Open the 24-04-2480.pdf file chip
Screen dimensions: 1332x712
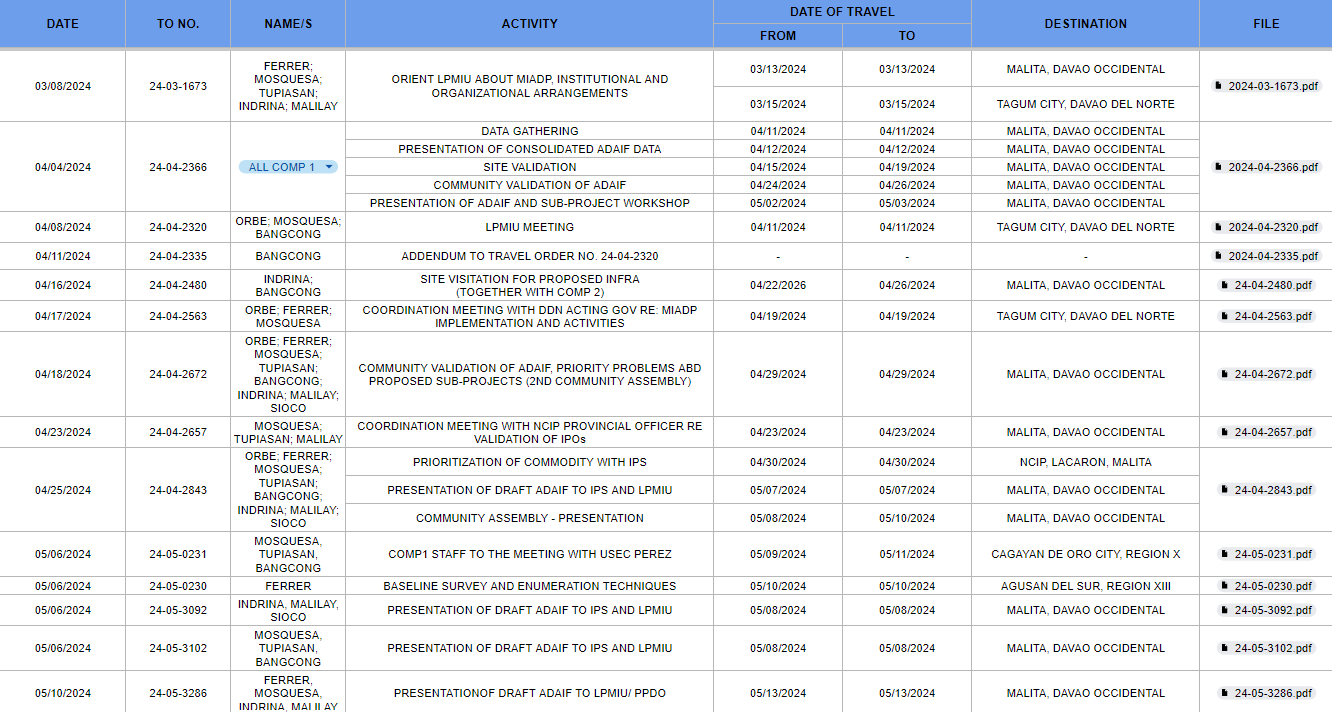1266,285
